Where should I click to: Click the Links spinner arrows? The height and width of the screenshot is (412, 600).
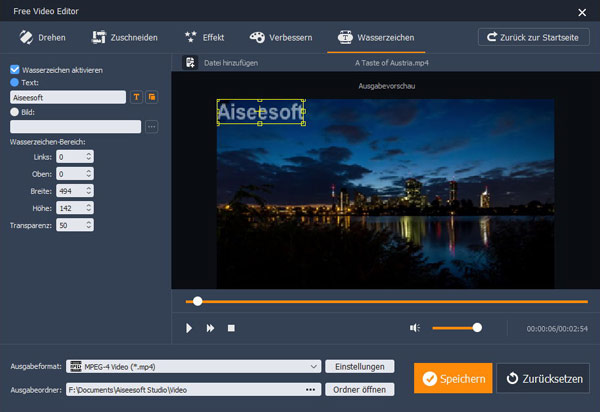click(89, 156)
